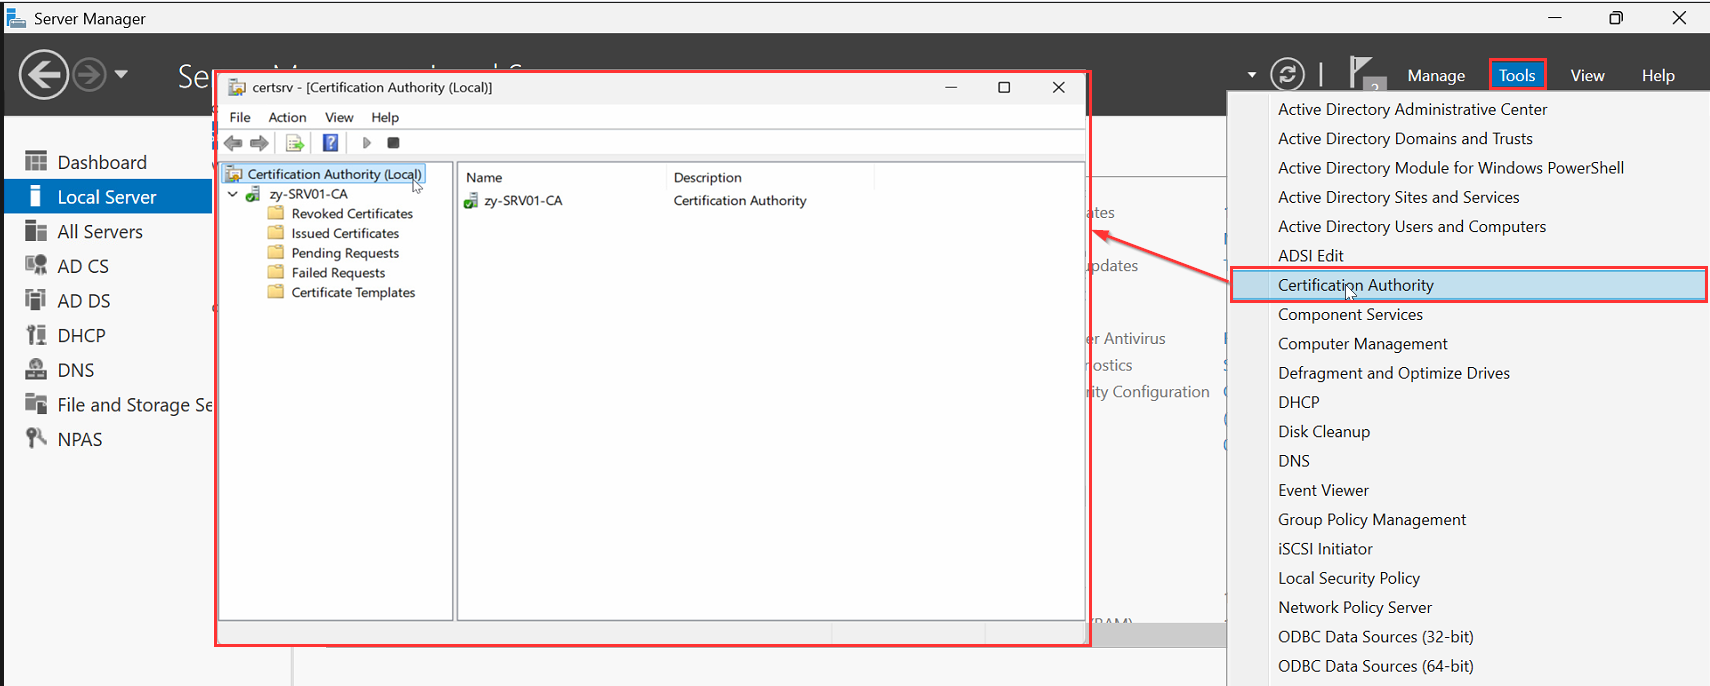
Task: Click the Refresh icon in Server Manager
Action: point(1287,74)
